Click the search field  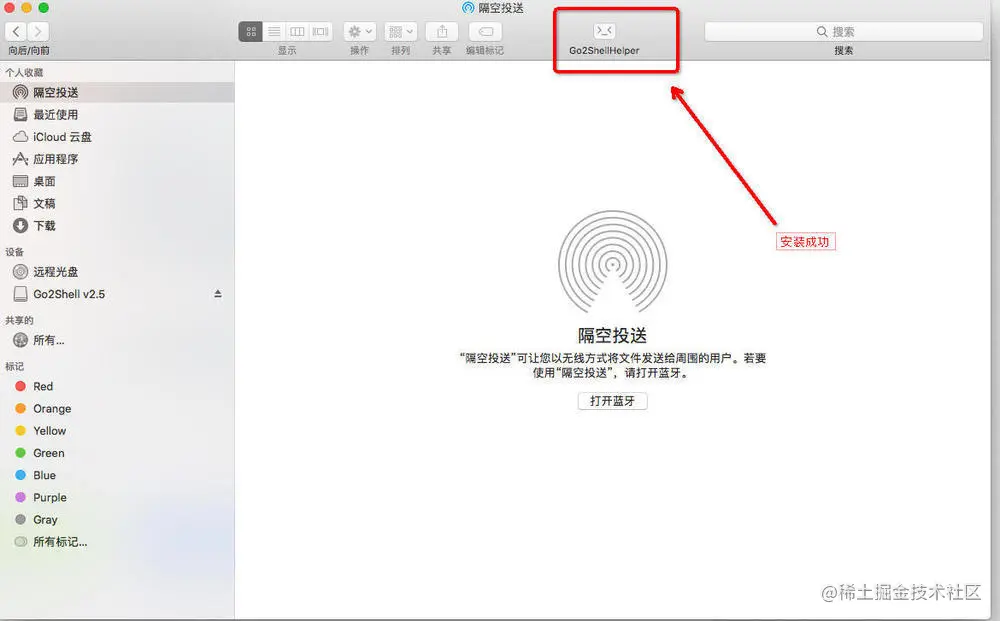(843, 31)
